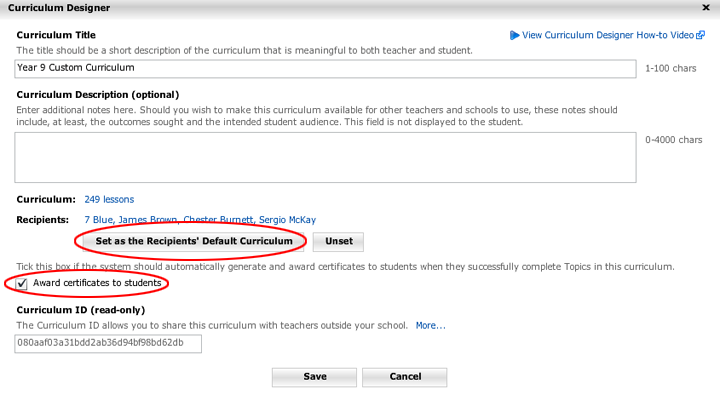Select the read-only Curriculum ID field
This screenshot has height=395, width=720.
(108, 344)
